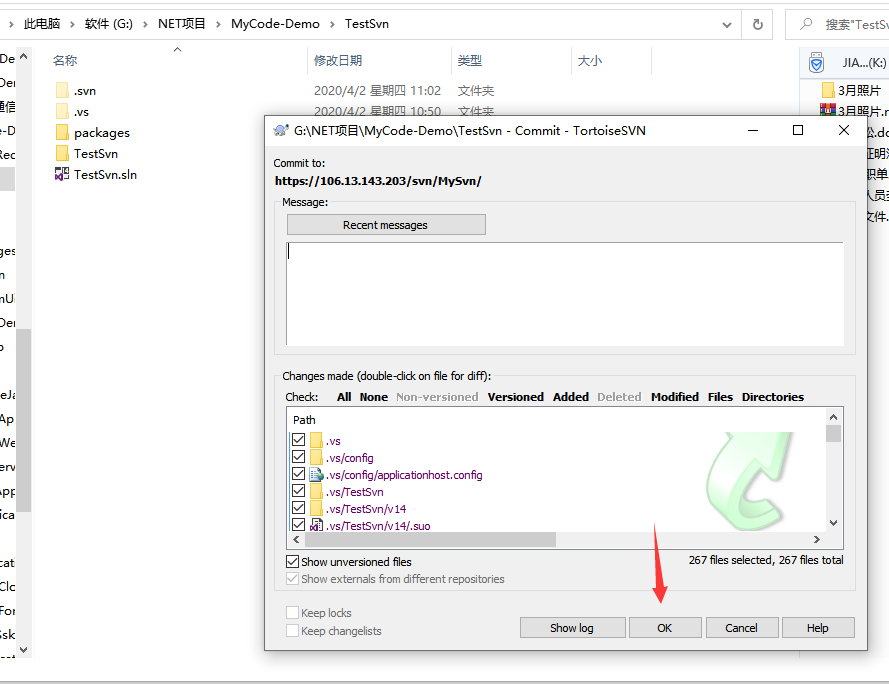889x684 pixels.
Task: Select the TestSvn.sln solution file icon
Action: [x=62, y=174]
